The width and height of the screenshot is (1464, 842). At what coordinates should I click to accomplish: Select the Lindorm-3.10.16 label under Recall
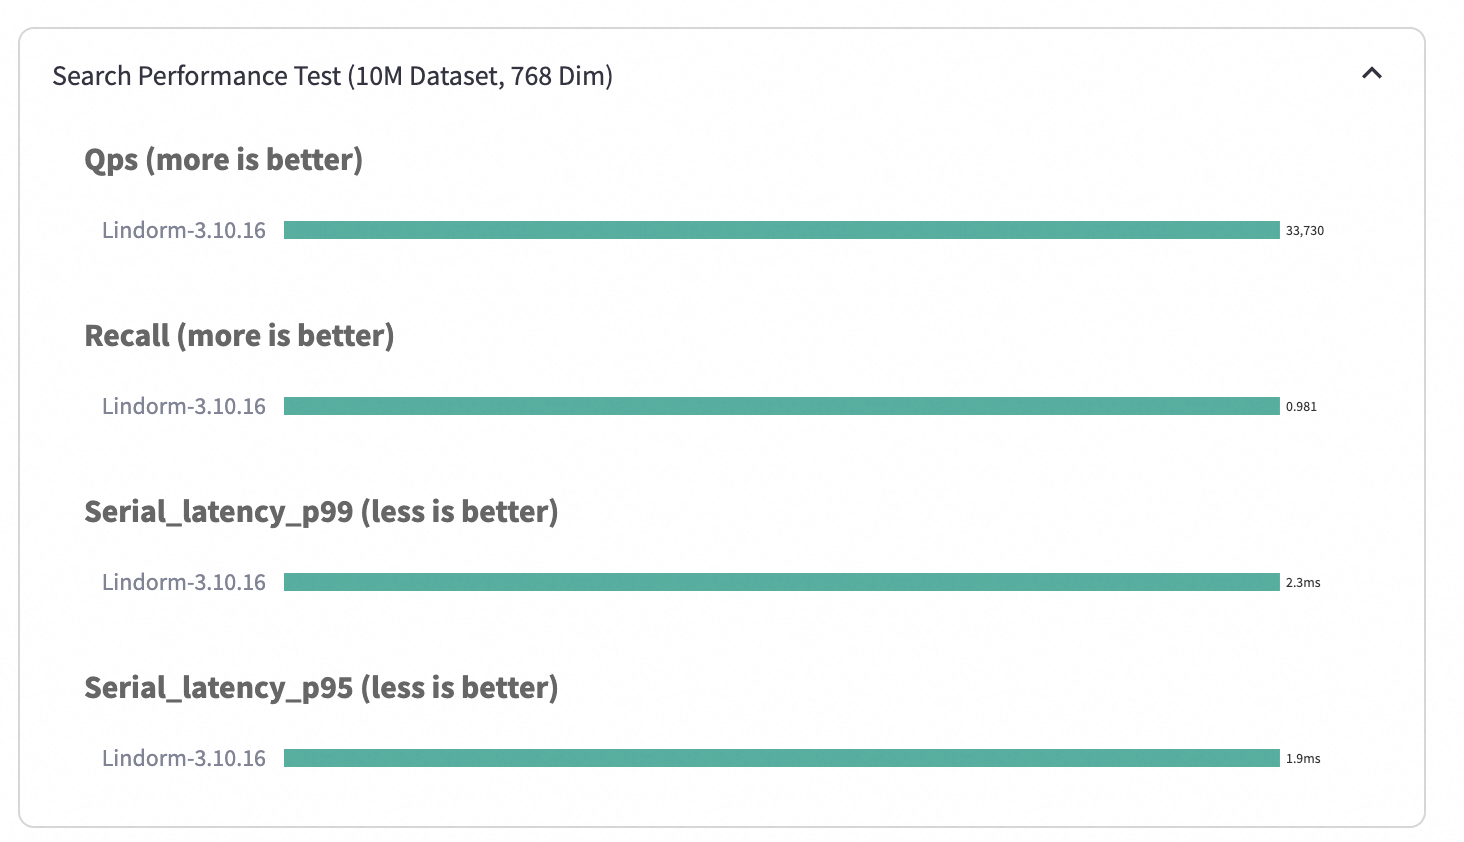pos(184,406)
